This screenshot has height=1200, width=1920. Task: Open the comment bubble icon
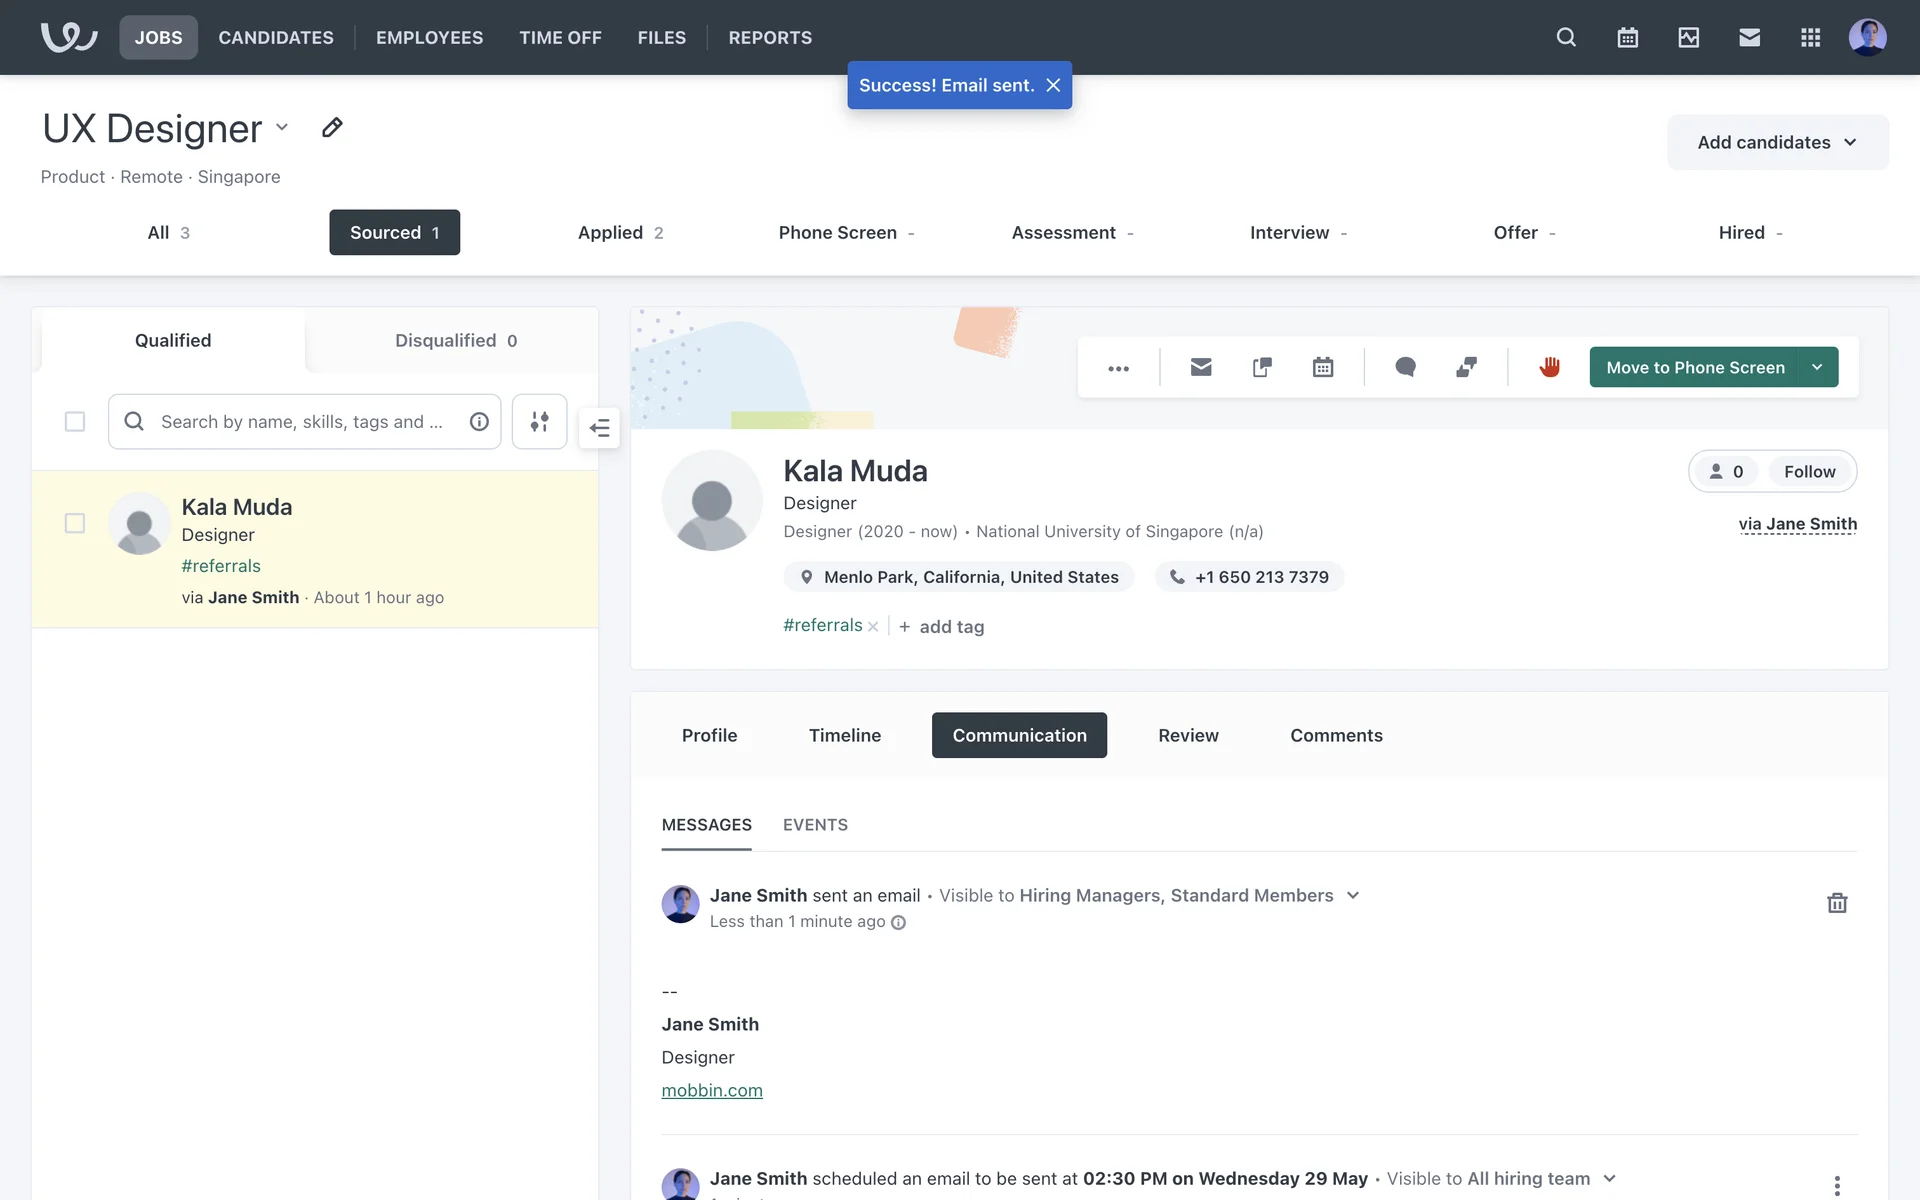(1405, 367)
